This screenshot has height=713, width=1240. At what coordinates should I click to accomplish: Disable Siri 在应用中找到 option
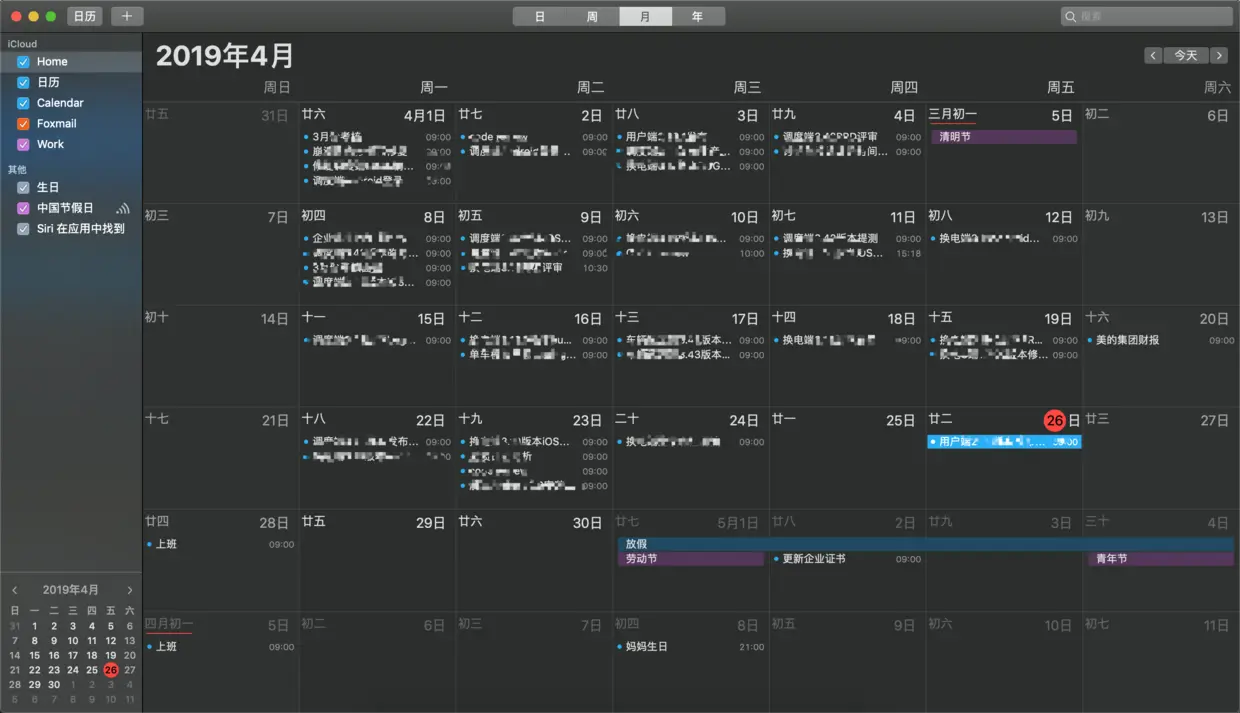click(x=22, y=229)
